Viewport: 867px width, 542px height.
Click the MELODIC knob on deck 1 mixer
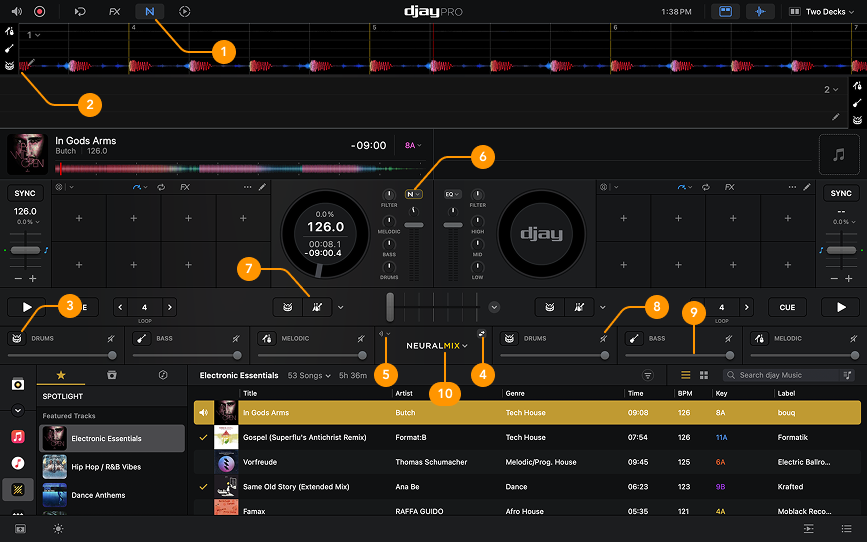[x=389, y=221]
